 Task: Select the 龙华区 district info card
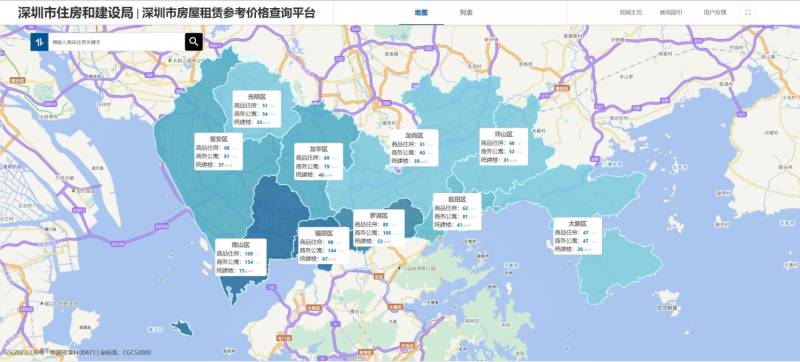click(319, 162)
